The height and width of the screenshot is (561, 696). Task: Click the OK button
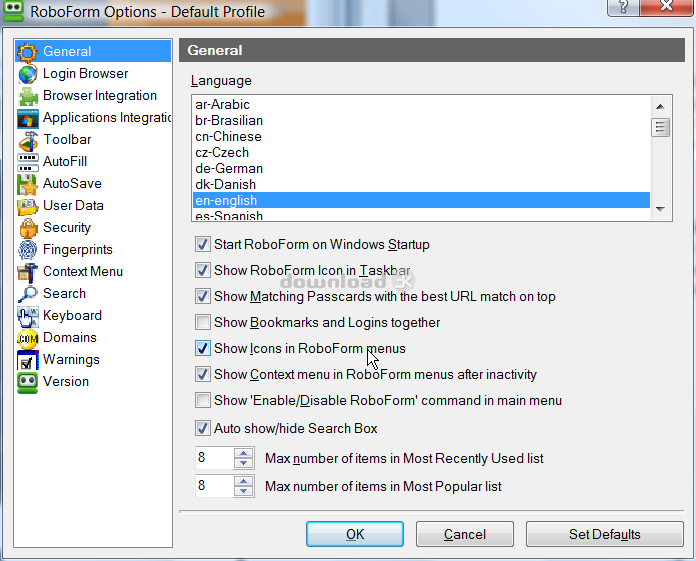355,534
